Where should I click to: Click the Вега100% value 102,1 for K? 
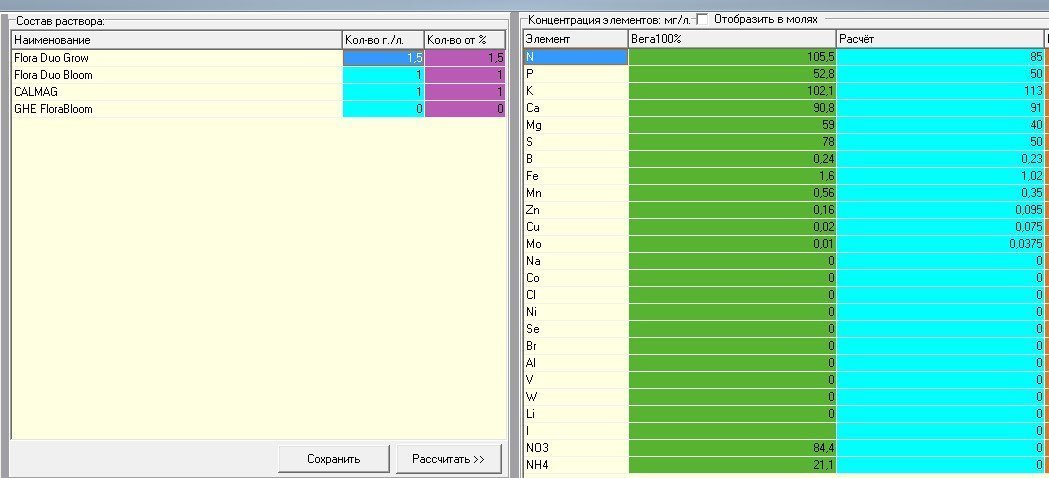click(732, 90)
